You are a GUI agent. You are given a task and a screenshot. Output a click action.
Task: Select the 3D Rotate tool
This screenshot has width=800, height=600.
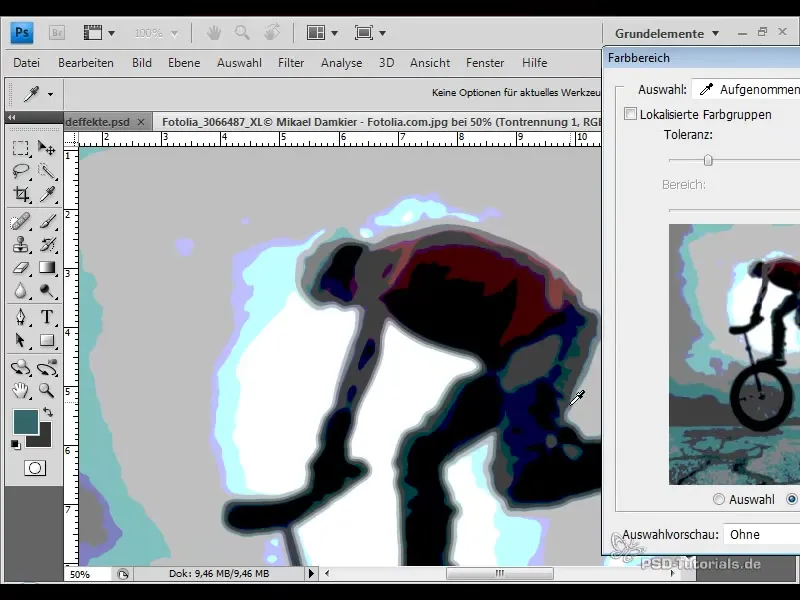20,367
